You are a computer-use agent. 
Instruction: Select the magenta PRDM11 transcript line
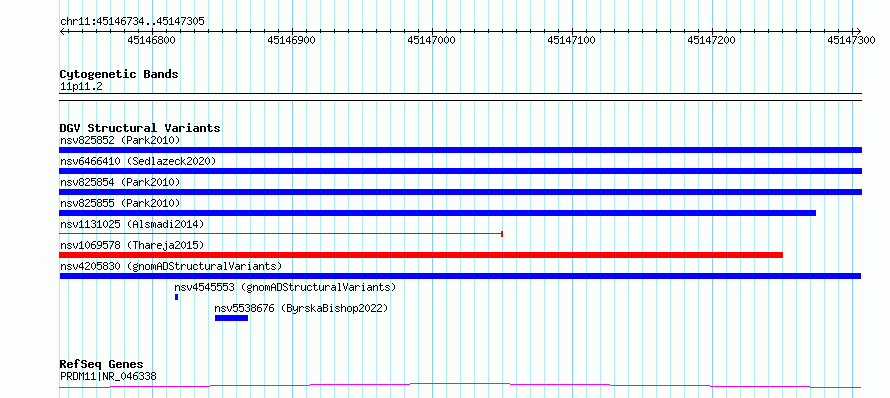(x=460, y=386)
